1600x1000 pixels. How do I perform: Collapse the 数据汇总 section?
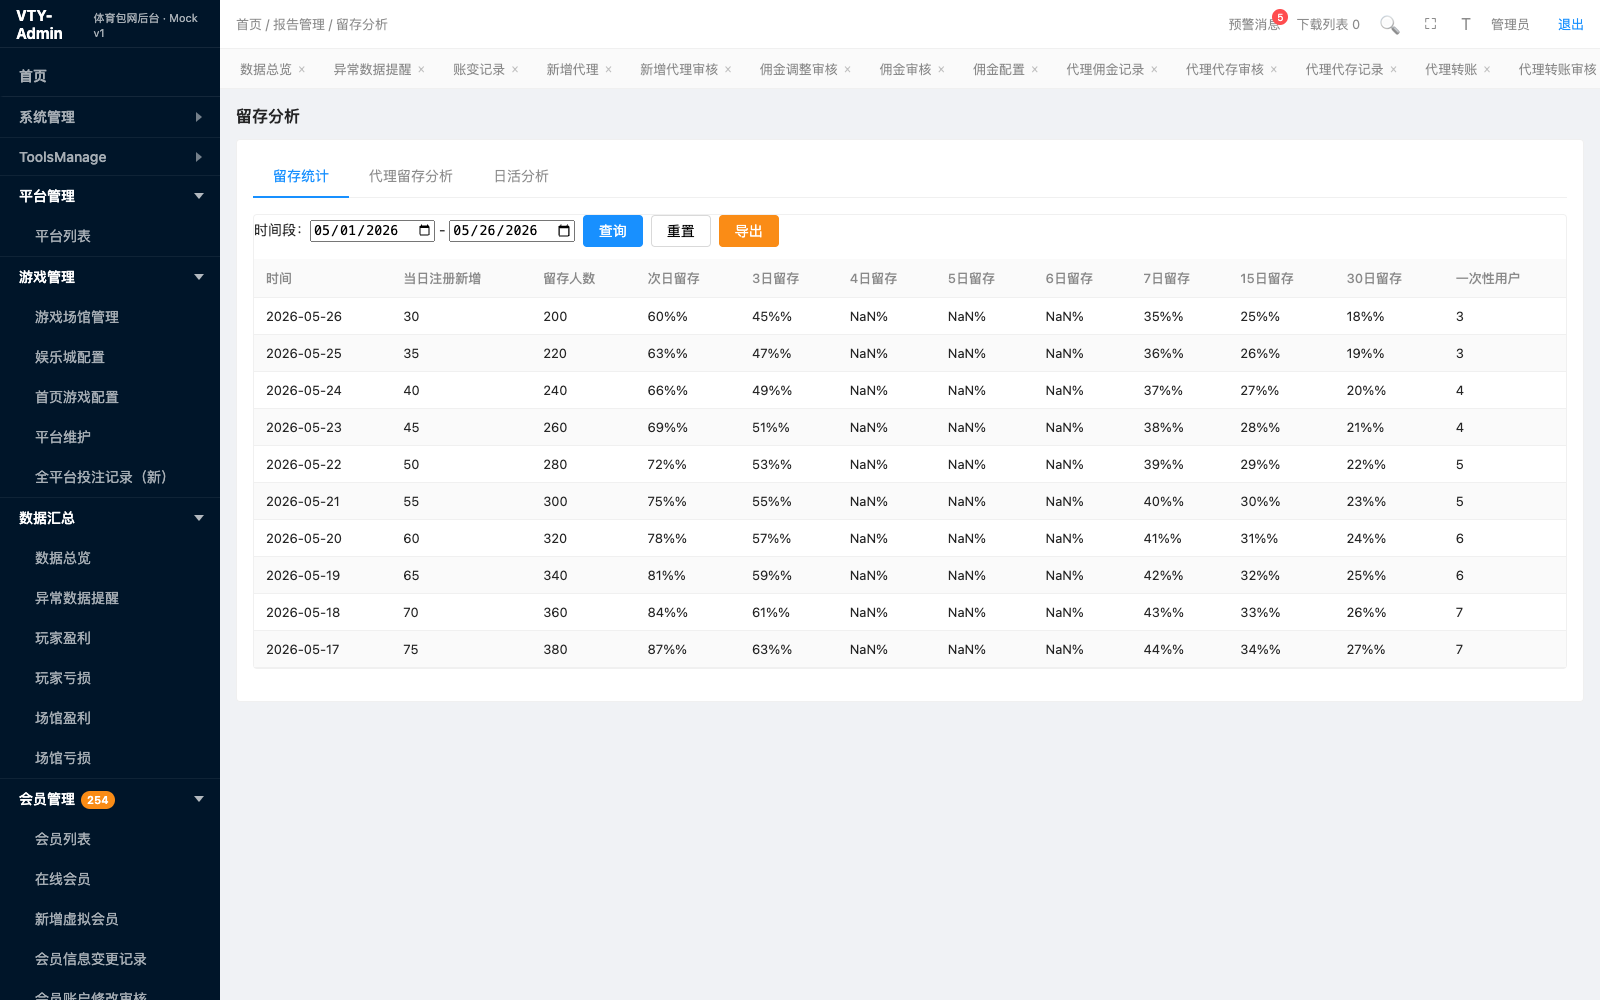coord(110,518)
